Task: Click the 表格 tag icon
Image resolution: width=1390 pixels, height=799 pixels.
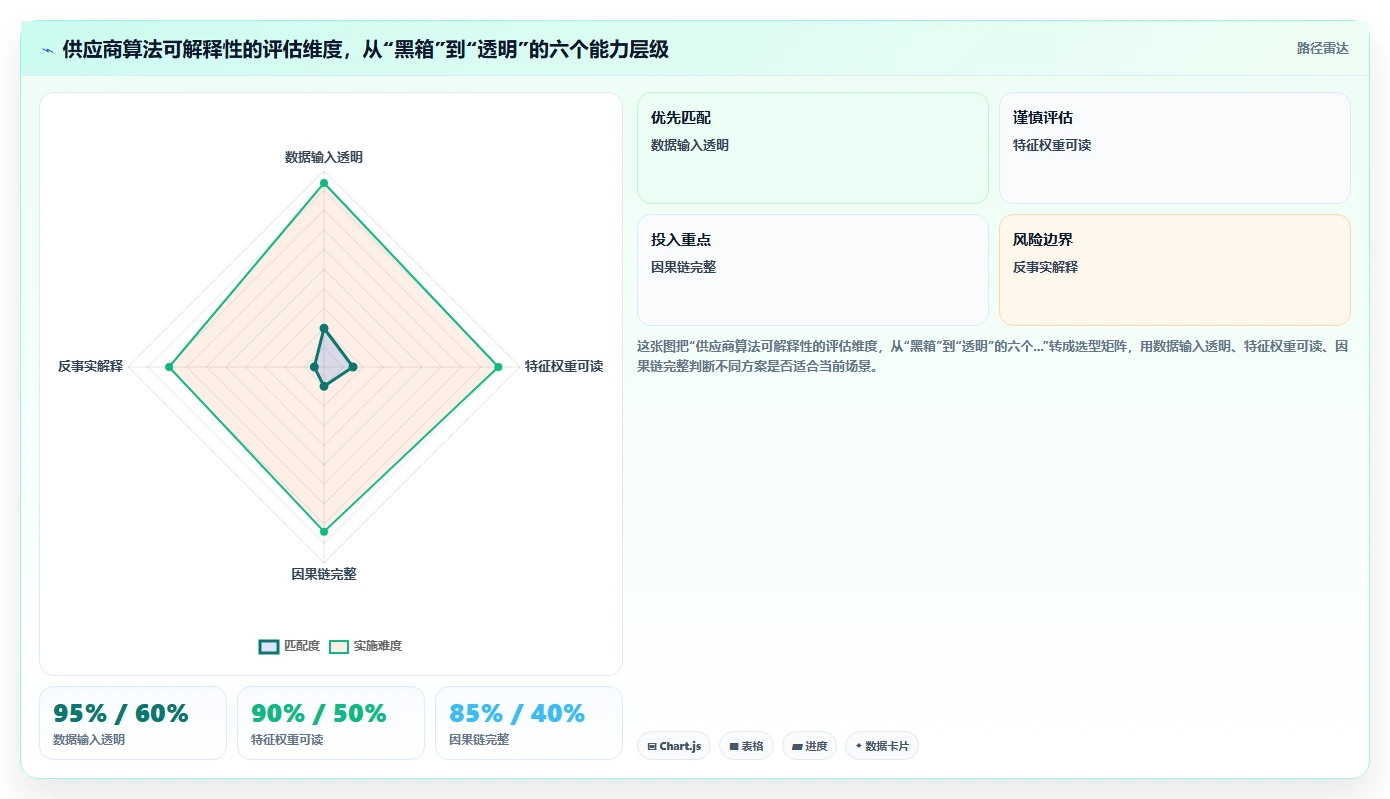Action: (x=734, y=746)
